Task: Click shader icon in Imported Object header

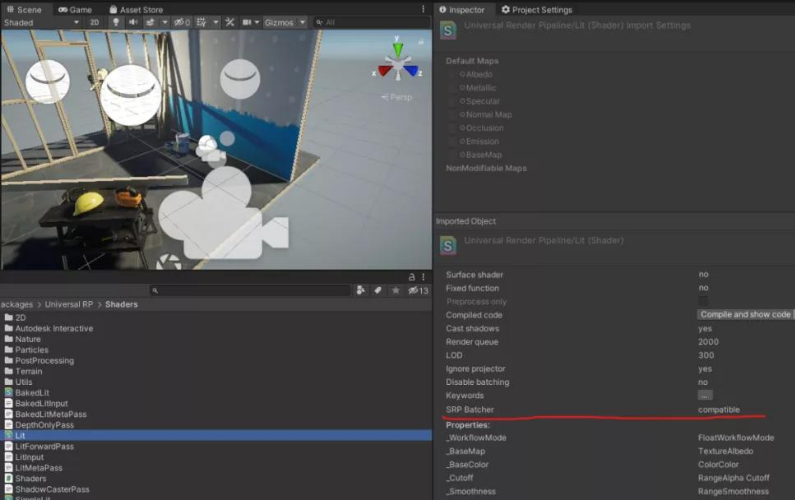Action: pyautogui.click(x=448, y=245)
